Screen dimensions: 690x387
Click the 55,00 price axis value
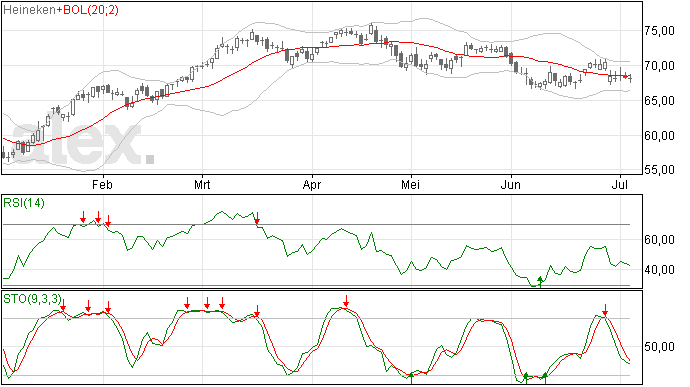659,170
